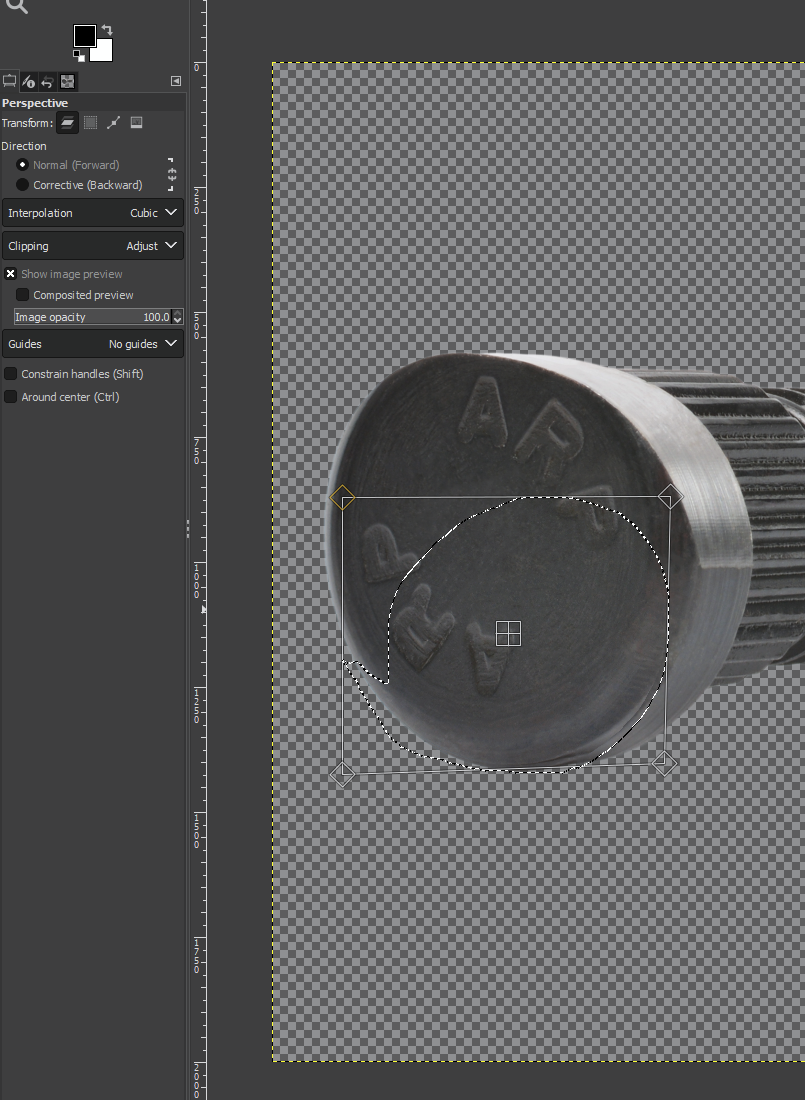
Task: Open the Clipping Adjust dropdown
Action: coord(93,246)
